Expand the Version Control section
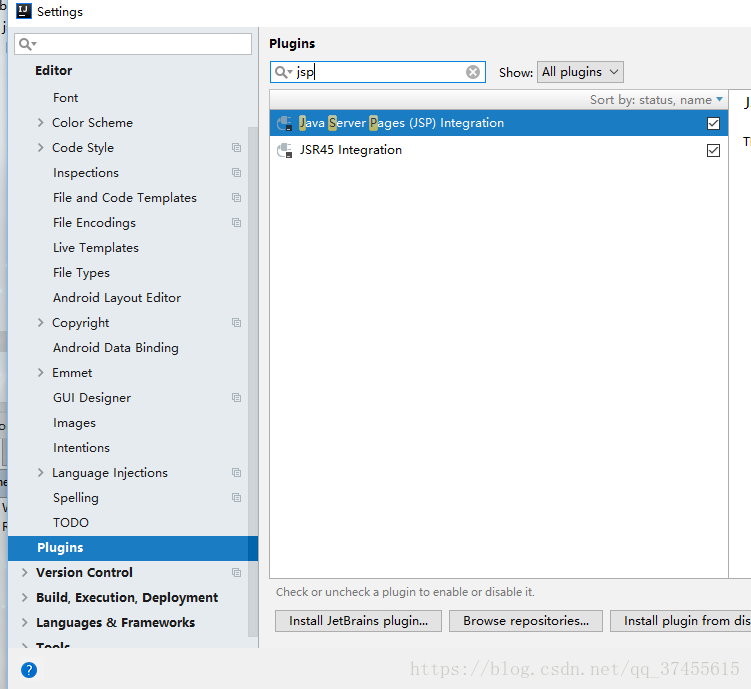The image size is (751, 689). tap(24, 572)
